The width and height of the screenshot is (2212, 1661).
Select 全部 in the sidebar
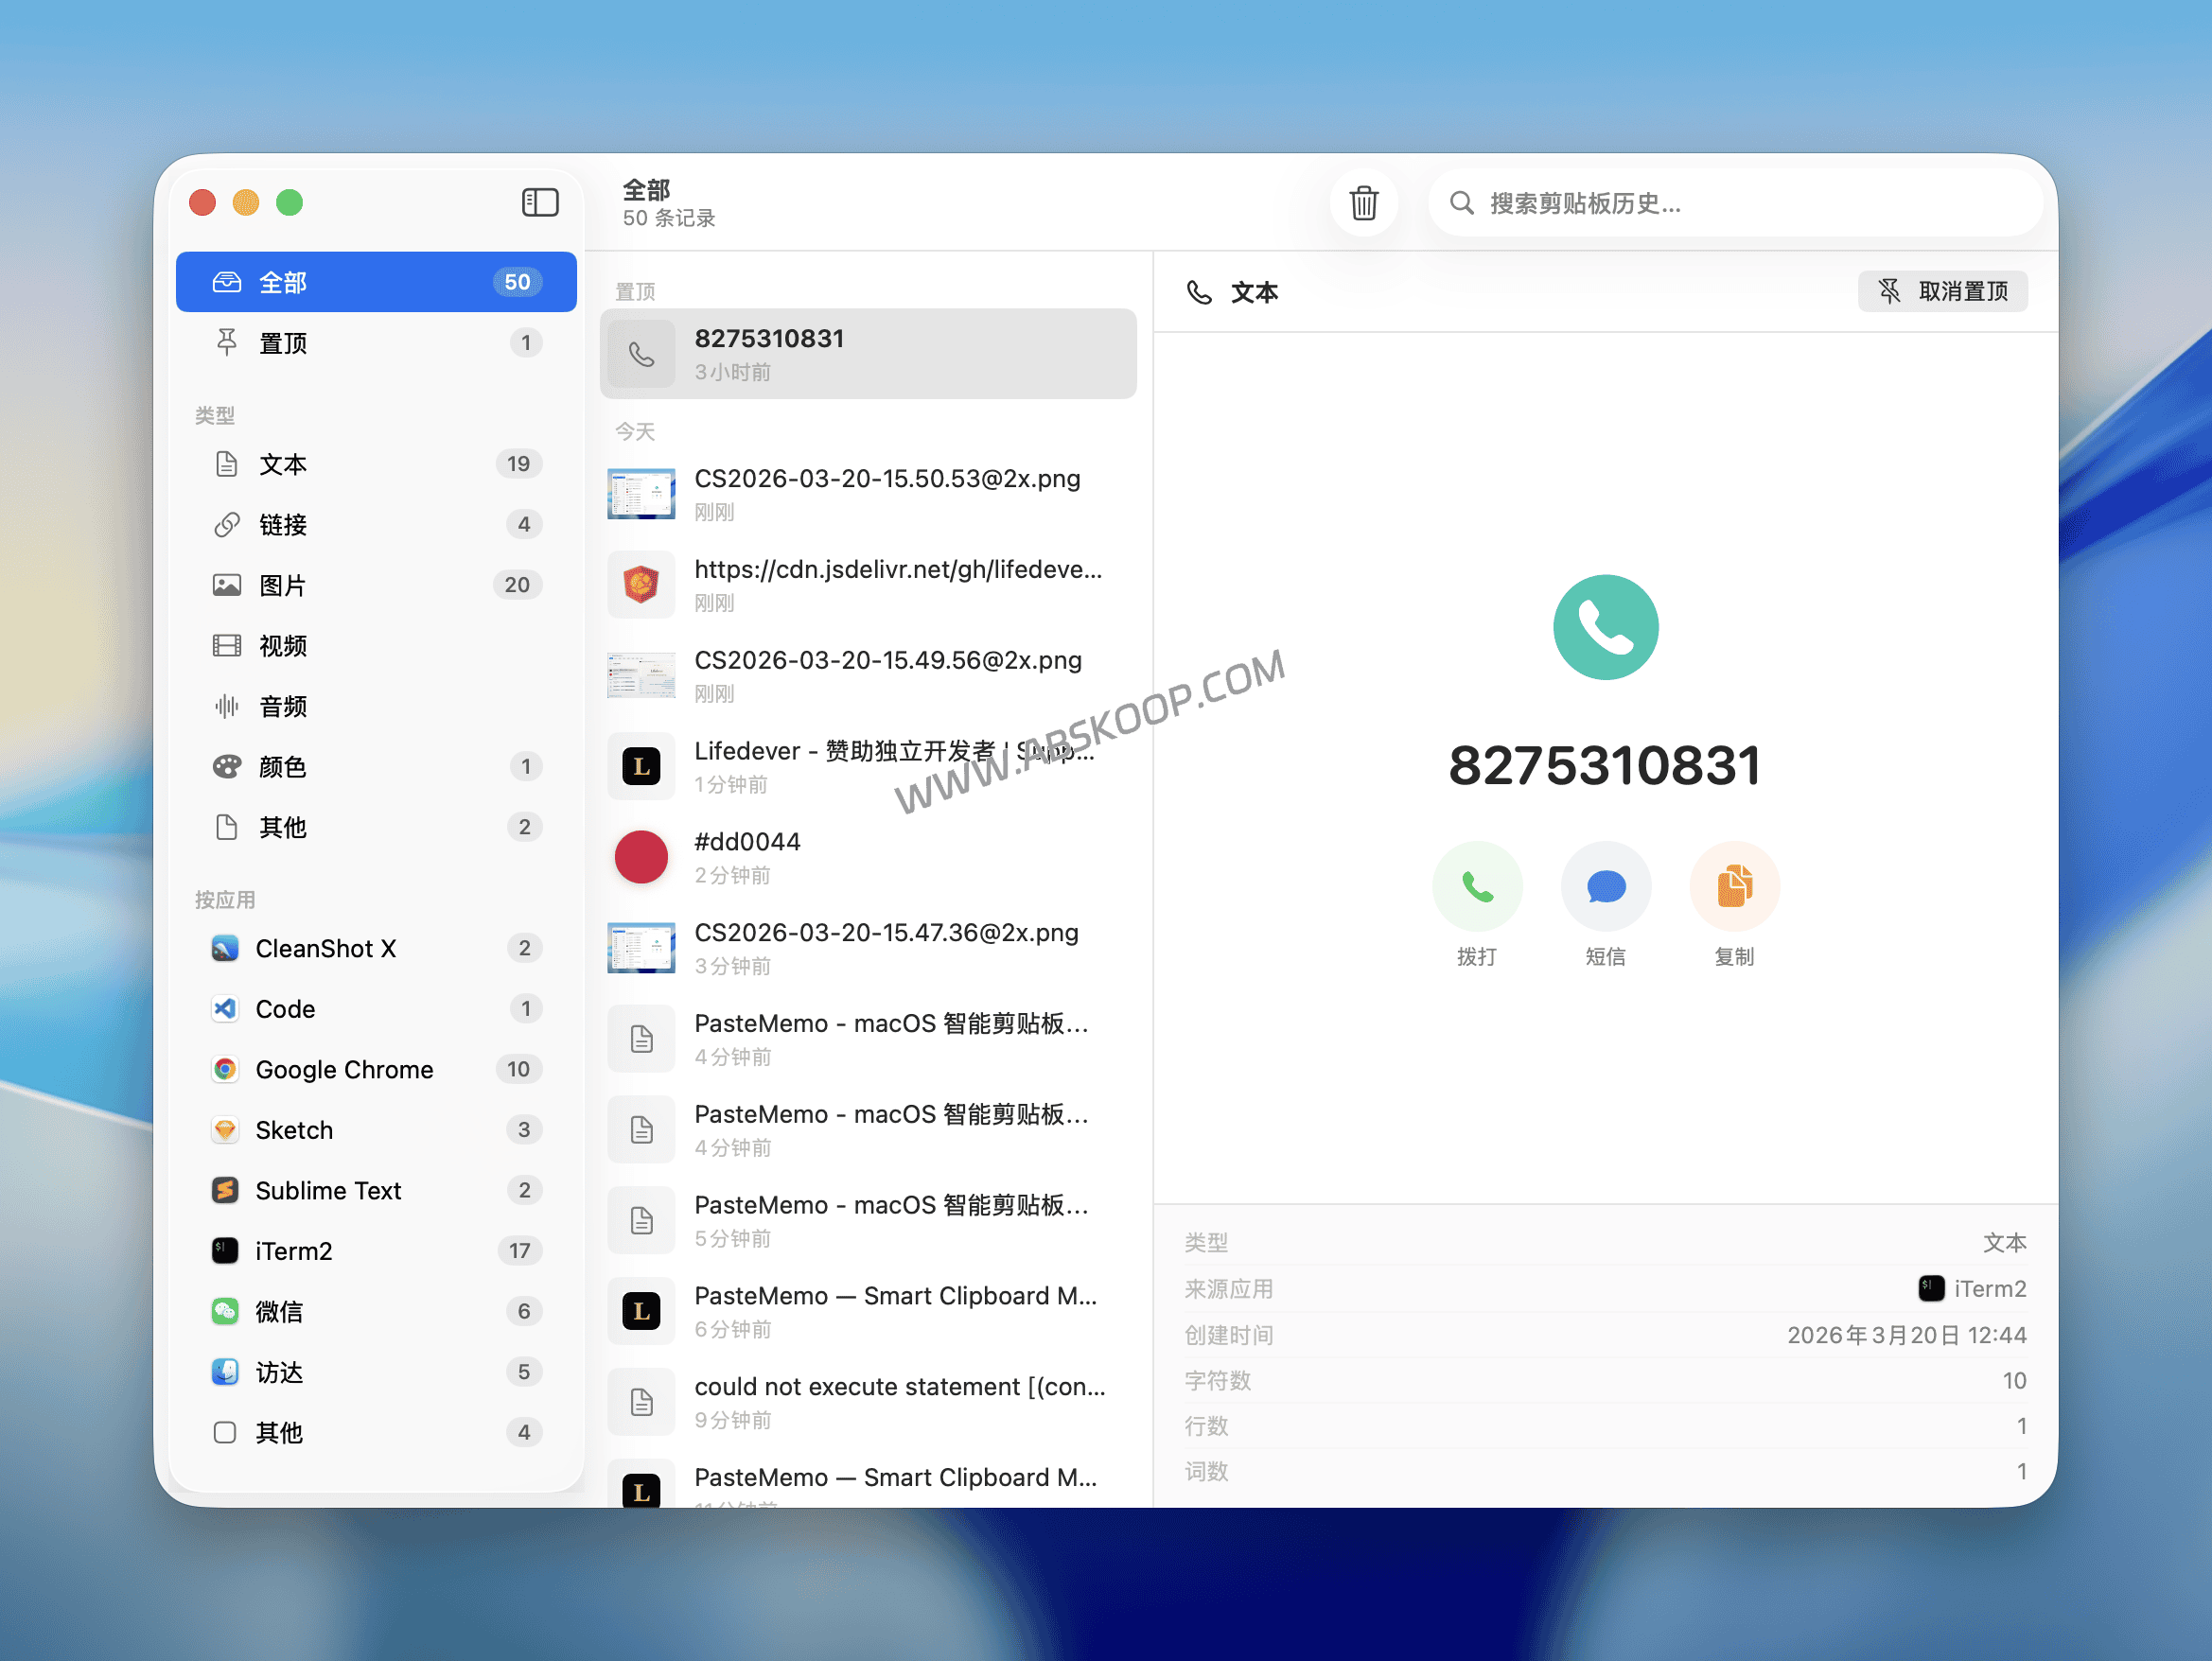(x=282, y=281)
